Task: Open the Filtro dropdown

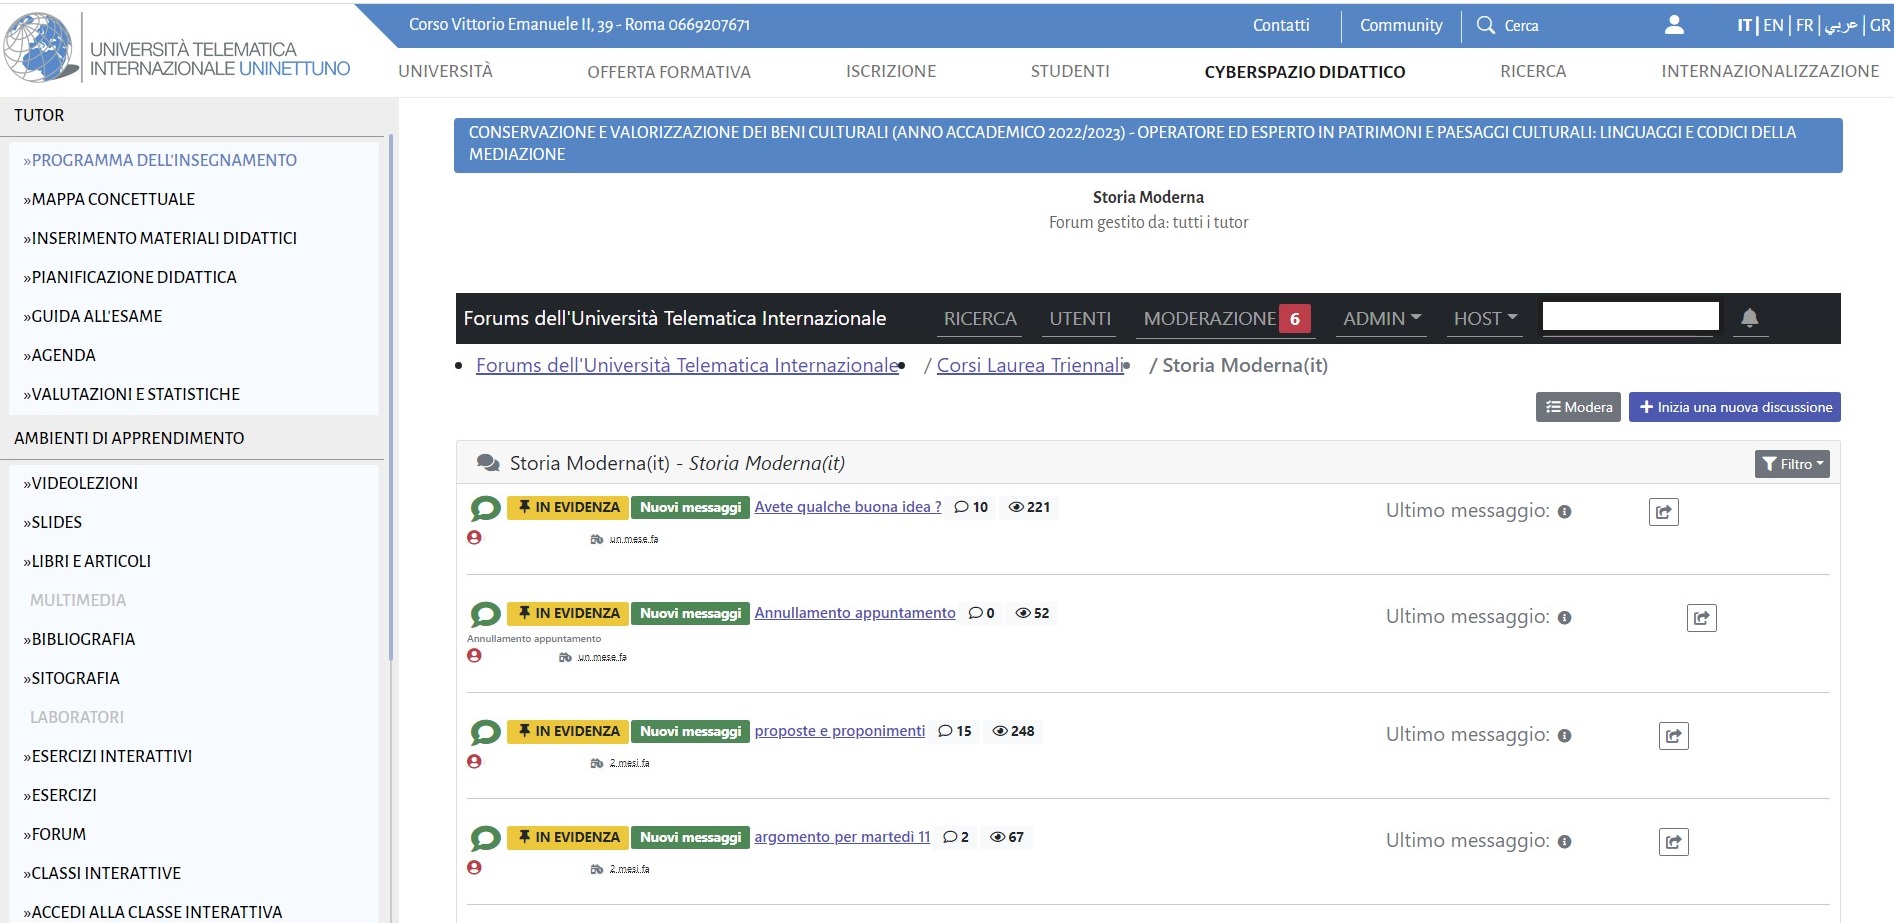Action: pos(1791,464)
